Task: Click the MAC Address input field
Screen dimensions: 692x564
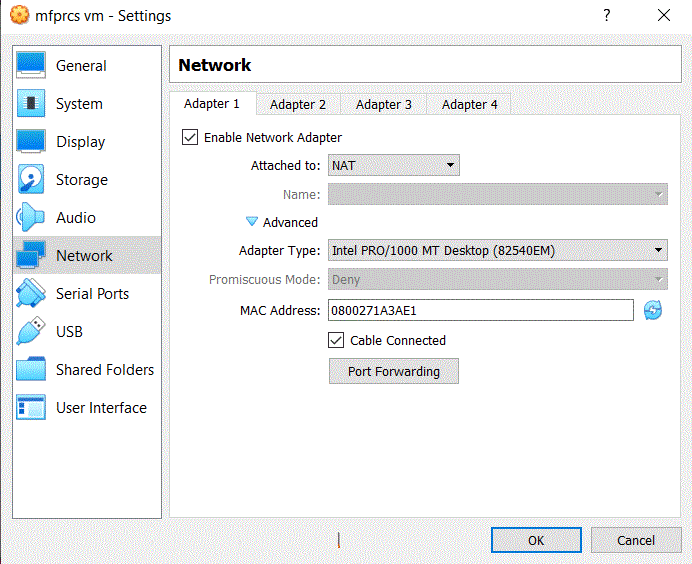Action: [481, 310]
